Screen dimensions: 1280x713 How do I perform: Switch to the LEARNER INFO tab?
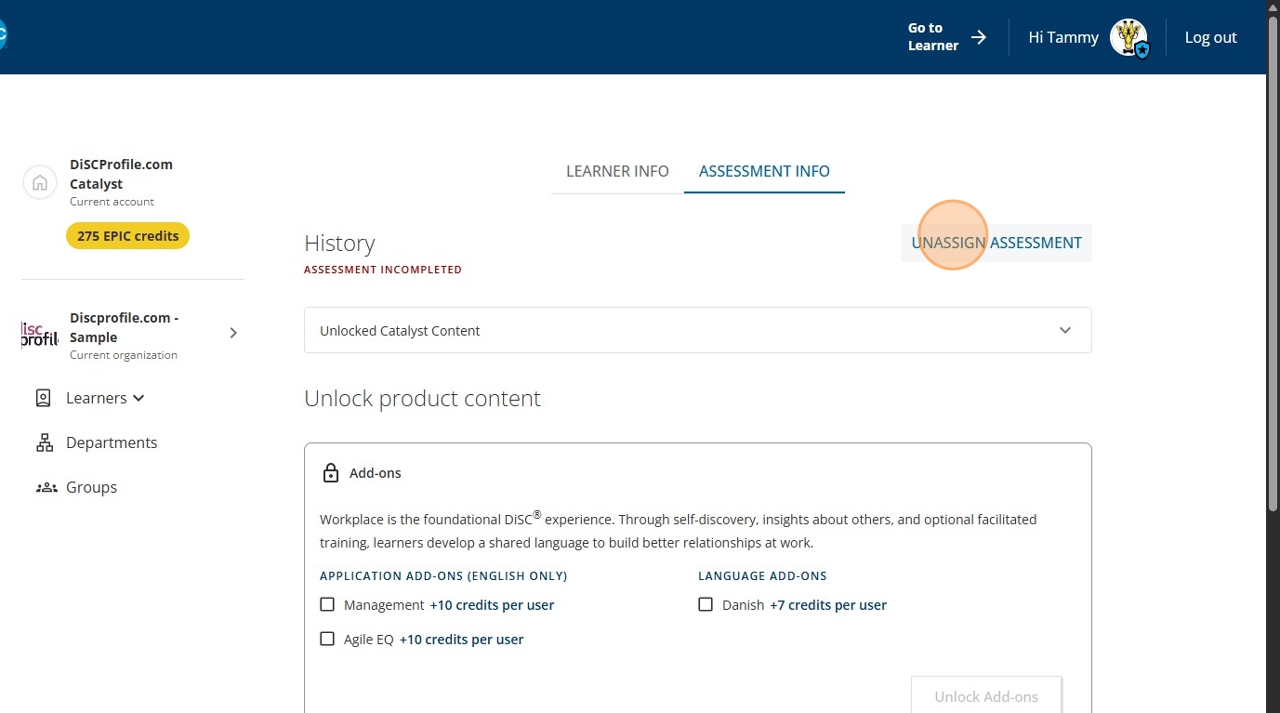click(x=617, y=171)
